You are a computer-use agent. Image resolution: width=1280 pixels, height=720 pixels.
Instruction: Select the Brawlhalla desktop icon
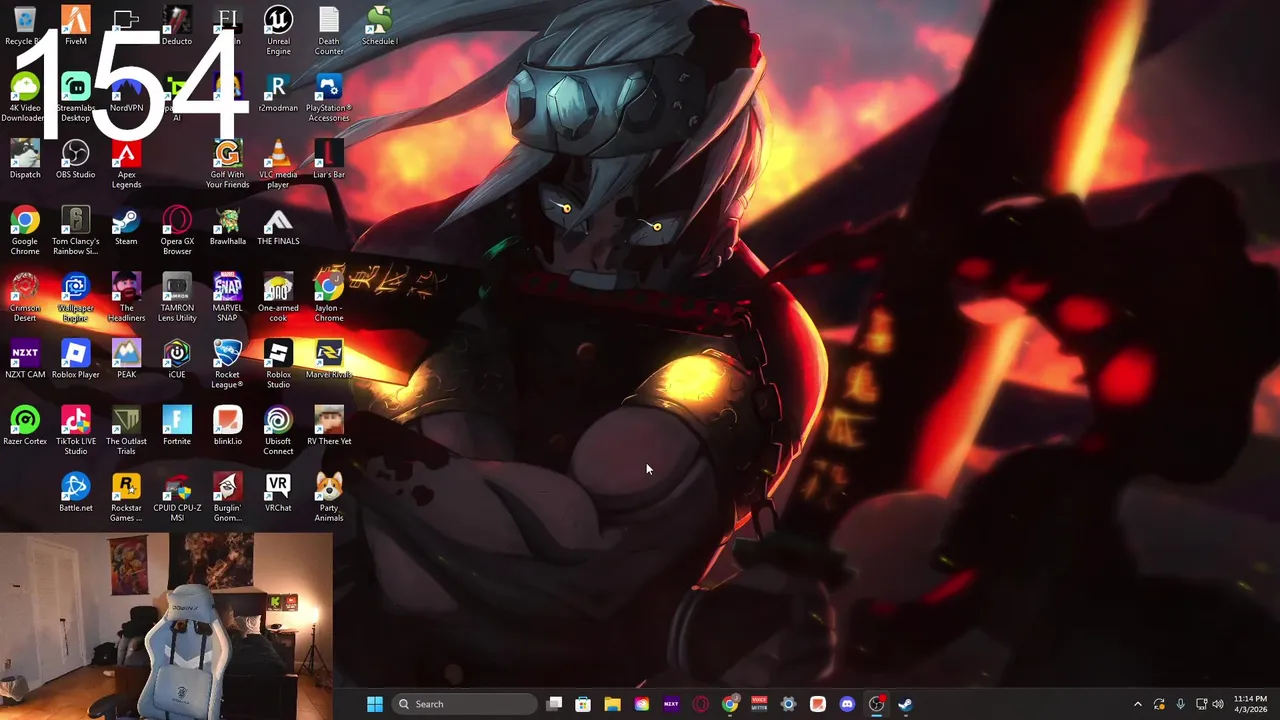click(x=228, y=226)
